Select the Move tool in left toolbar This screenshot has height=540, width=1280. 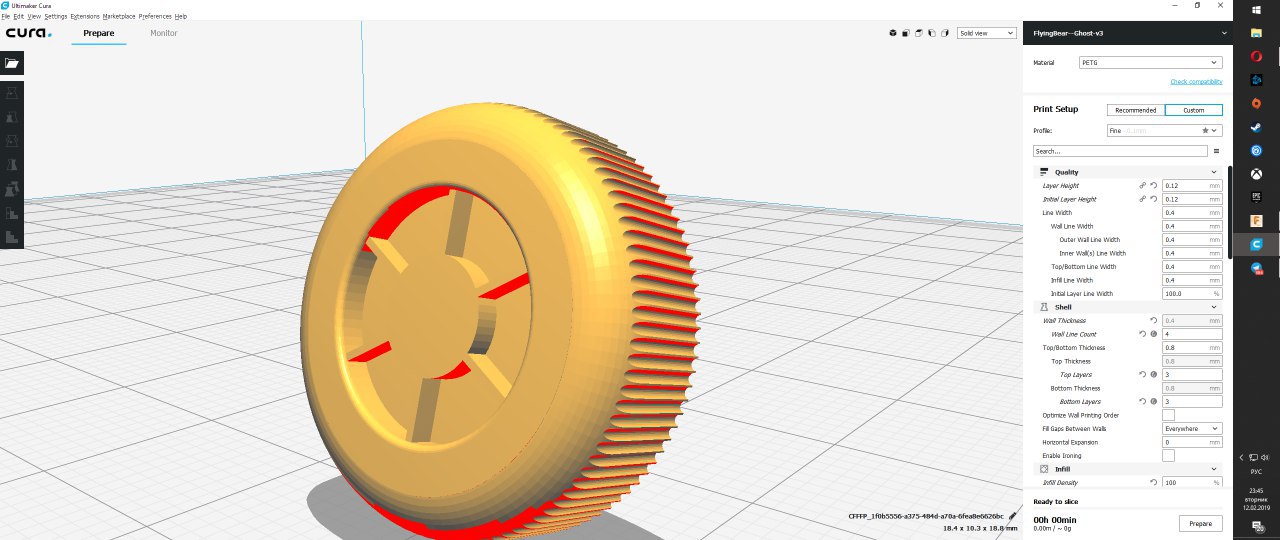(12, 92)
